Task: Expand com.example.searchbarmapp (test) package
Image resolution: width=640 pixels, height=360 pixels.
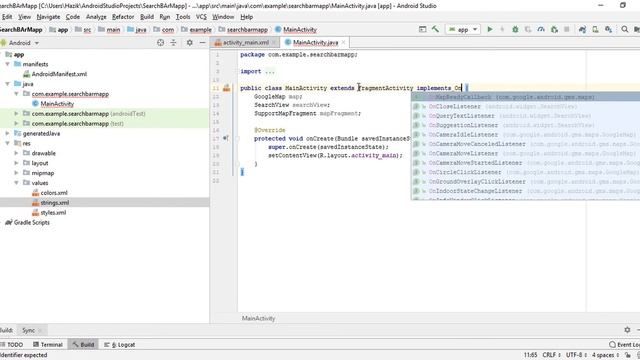Action: (16, 123)
